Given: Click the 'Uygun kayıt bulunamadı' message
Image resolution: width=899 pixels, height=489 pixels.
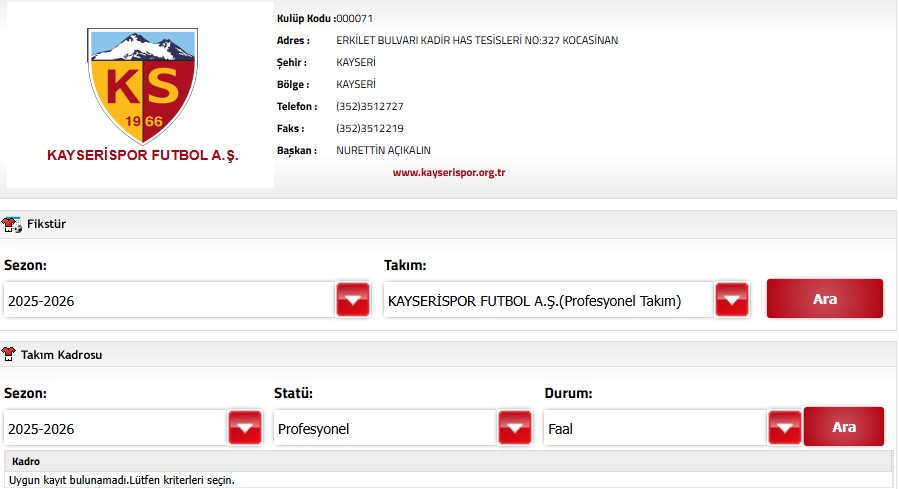Looking at the screenshot, I should click(122, 480).
